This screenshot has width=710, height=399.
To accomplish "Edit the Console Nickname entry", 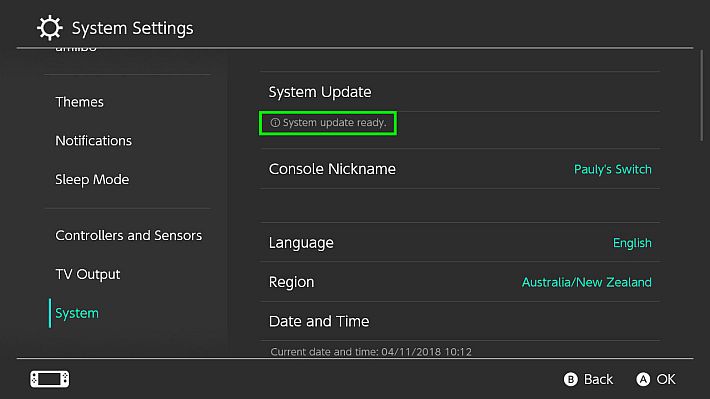I will 460,169.
